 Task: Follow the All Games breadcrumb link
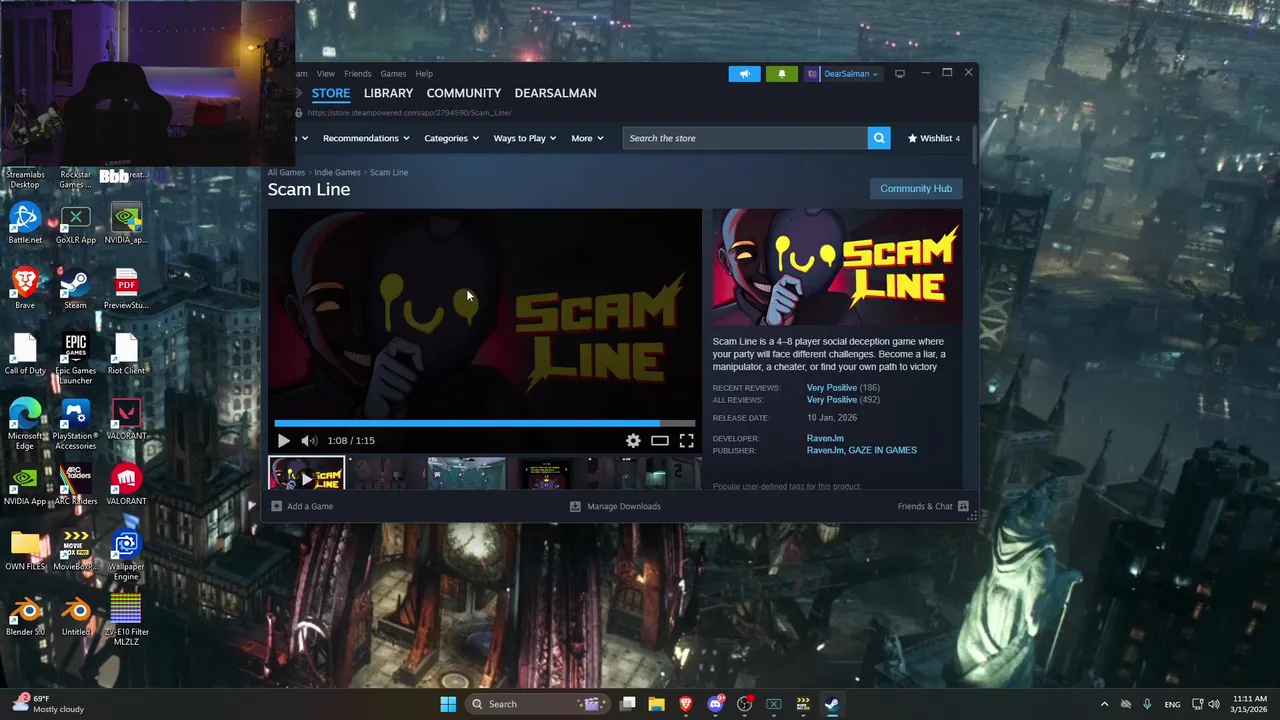[286, 172]
